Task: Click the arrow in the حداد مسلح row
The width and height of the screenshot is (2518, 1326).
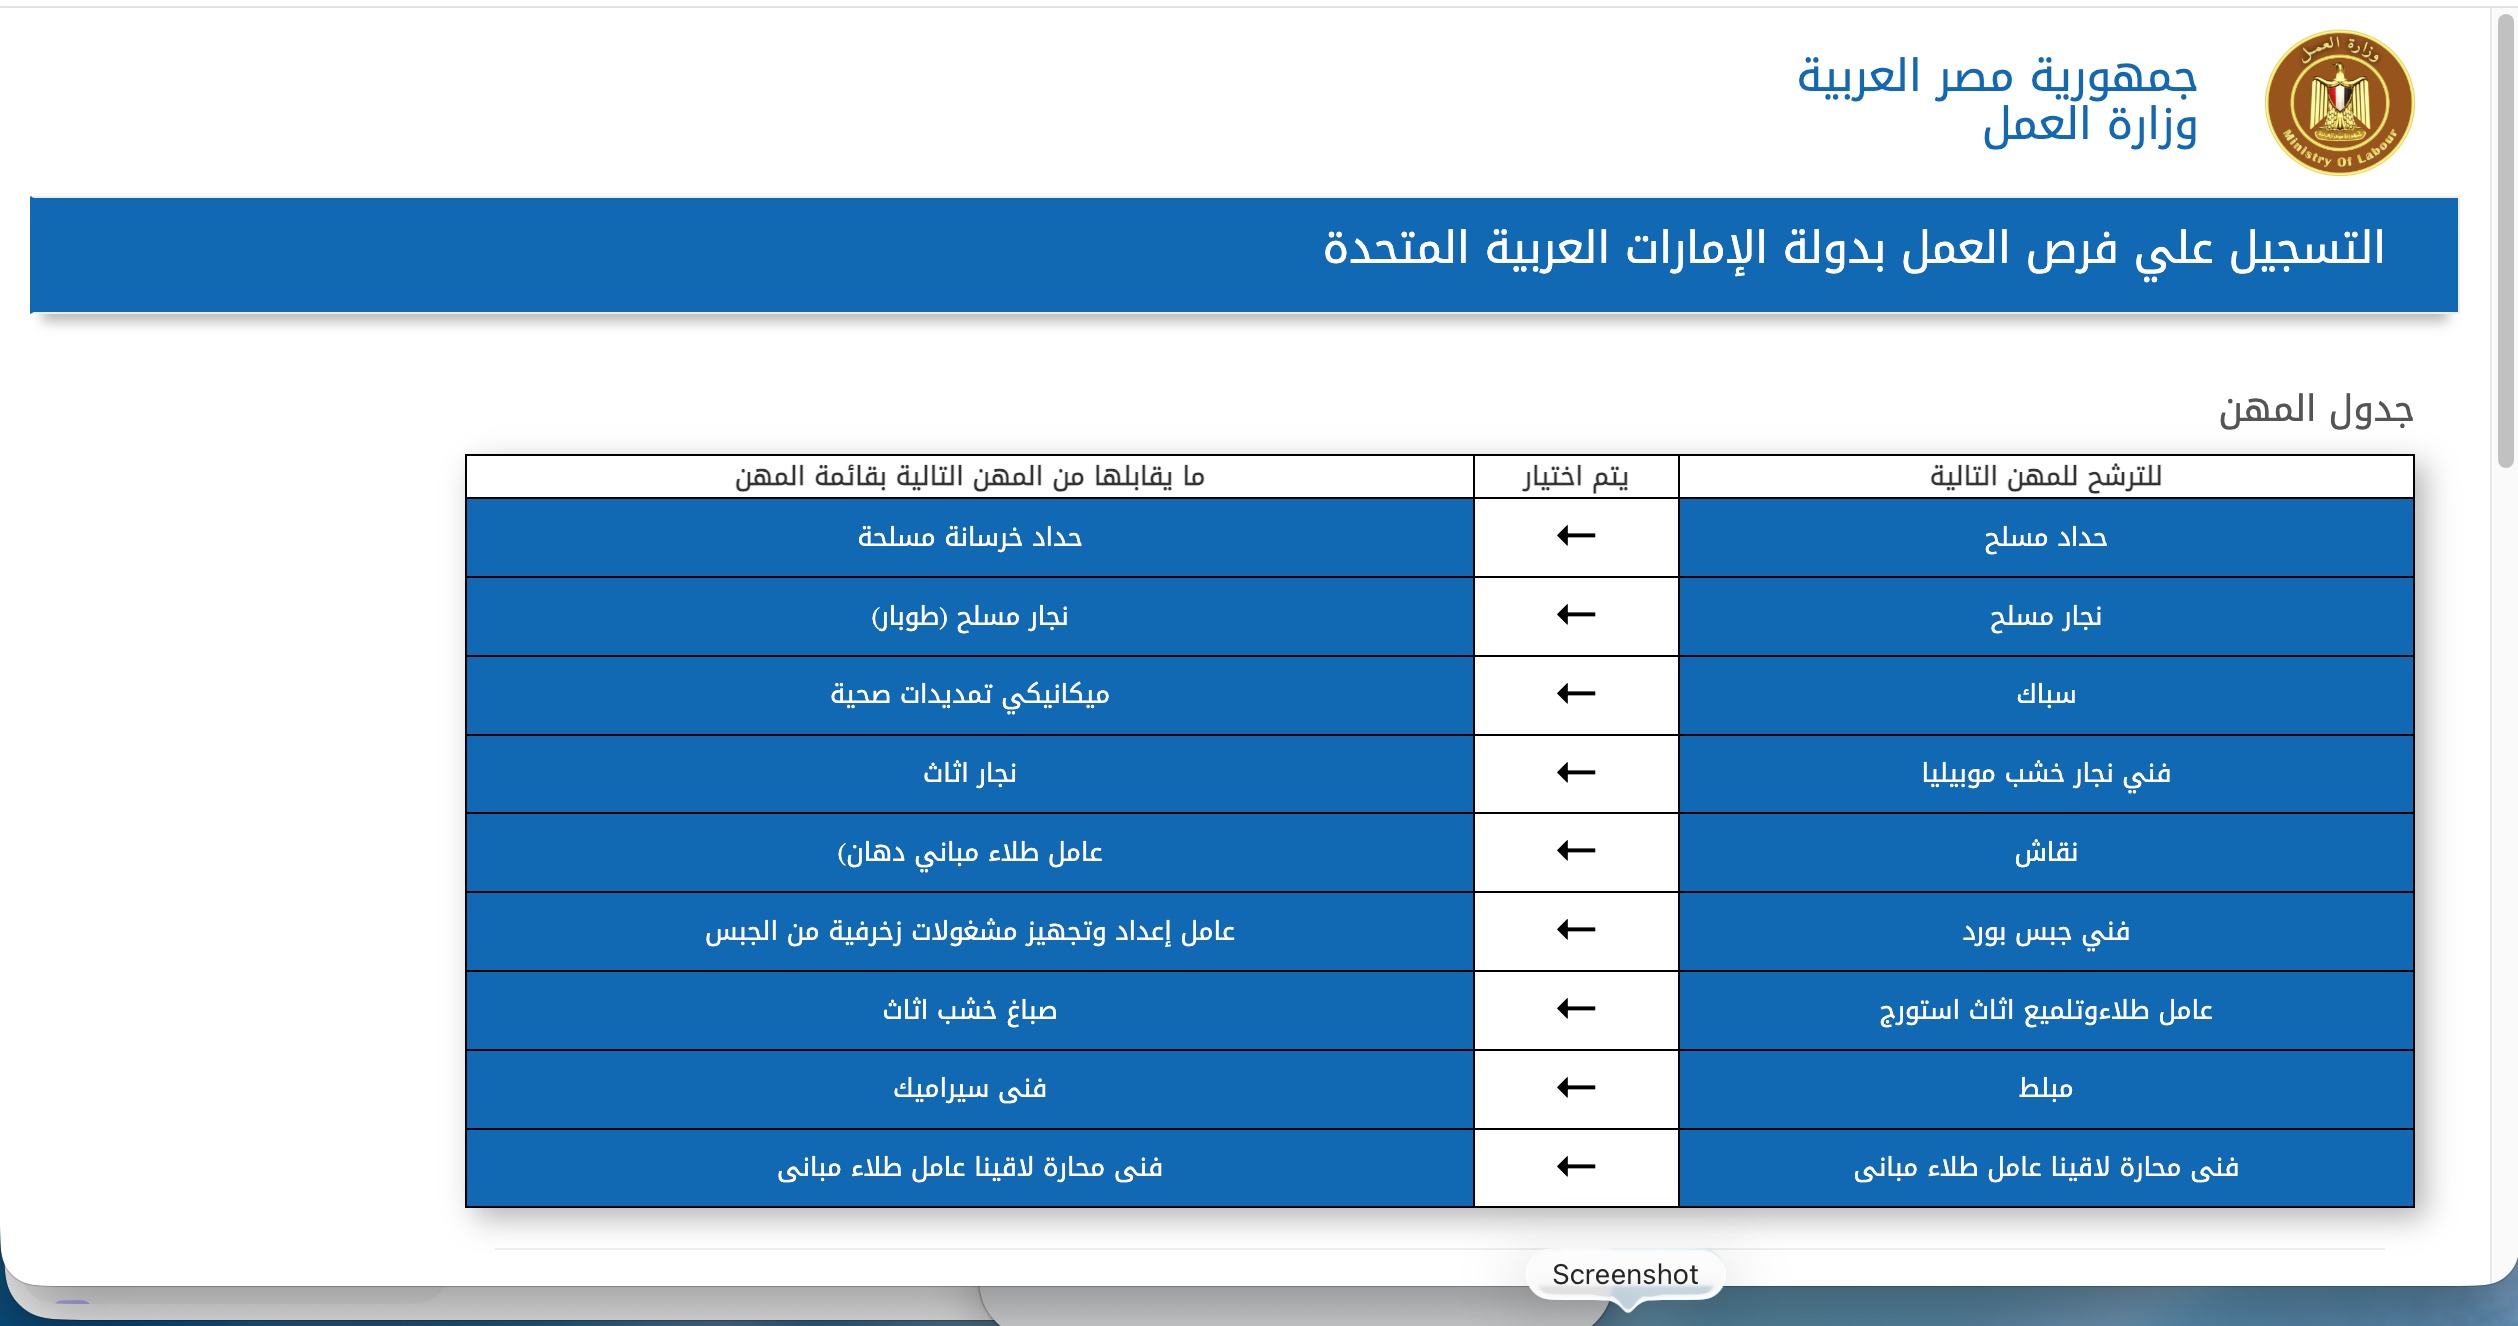Action: (x=1576, y=536)
